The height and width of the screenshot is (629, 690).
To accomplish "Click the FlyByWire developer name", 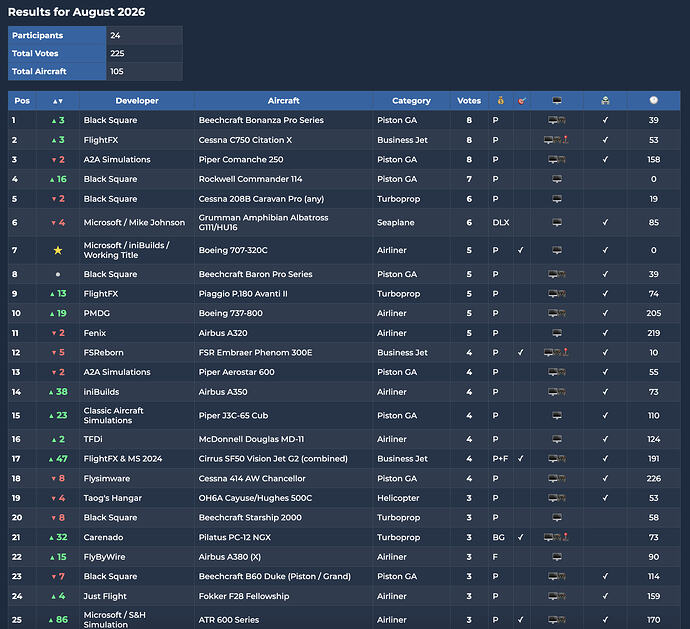I will (x=104, y=557).
